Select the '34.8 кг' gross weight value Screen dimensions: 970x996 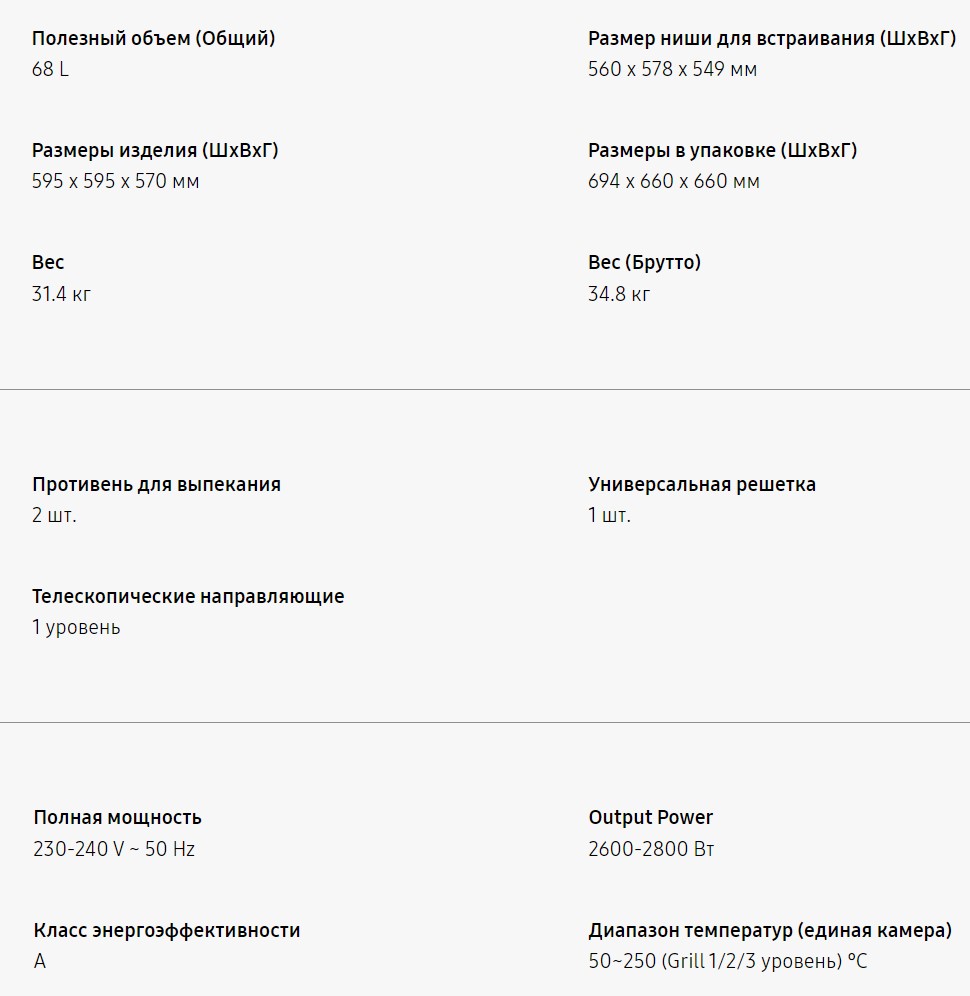[618, 294]
